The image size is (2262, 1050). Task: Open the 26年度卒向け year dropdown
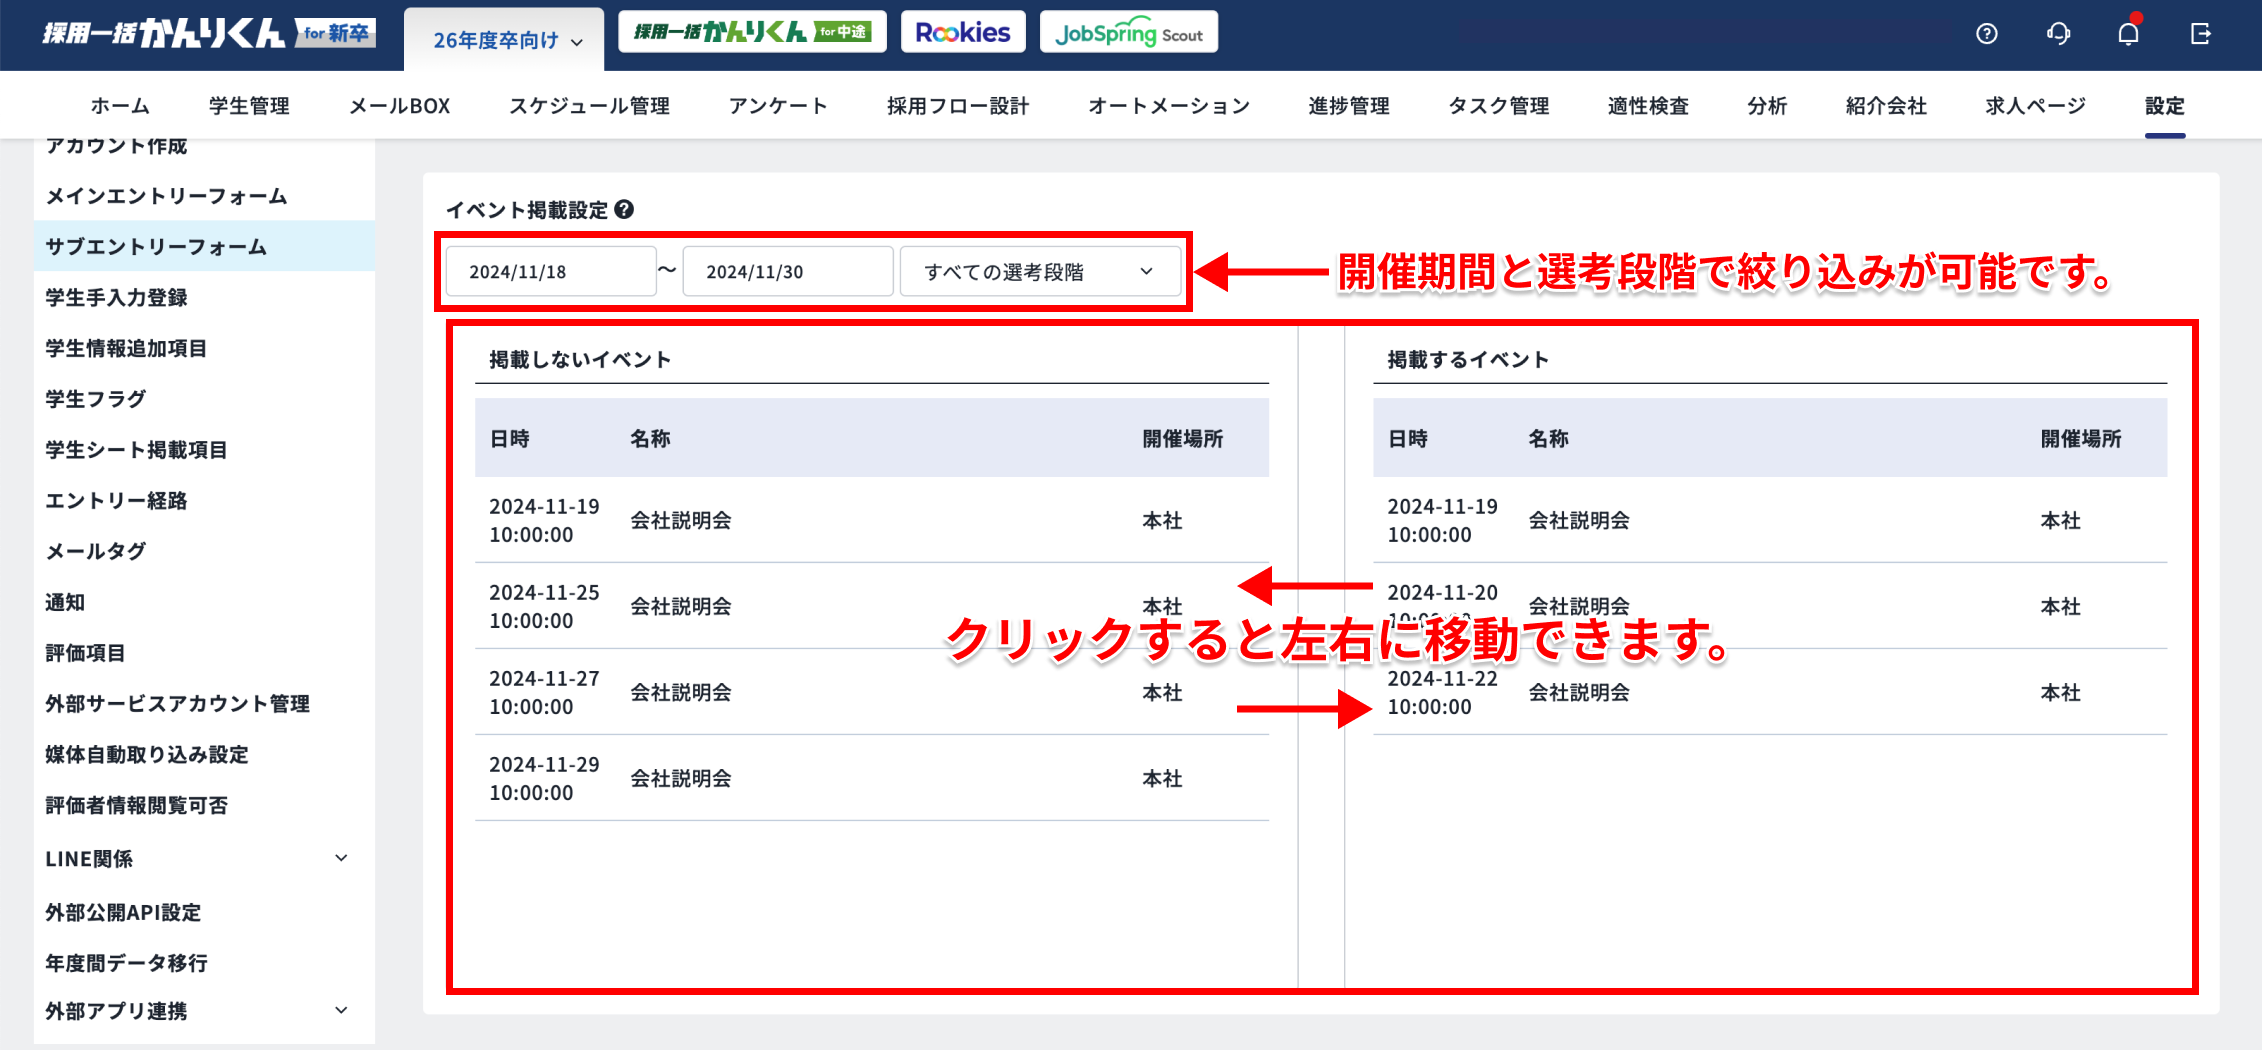506,40
